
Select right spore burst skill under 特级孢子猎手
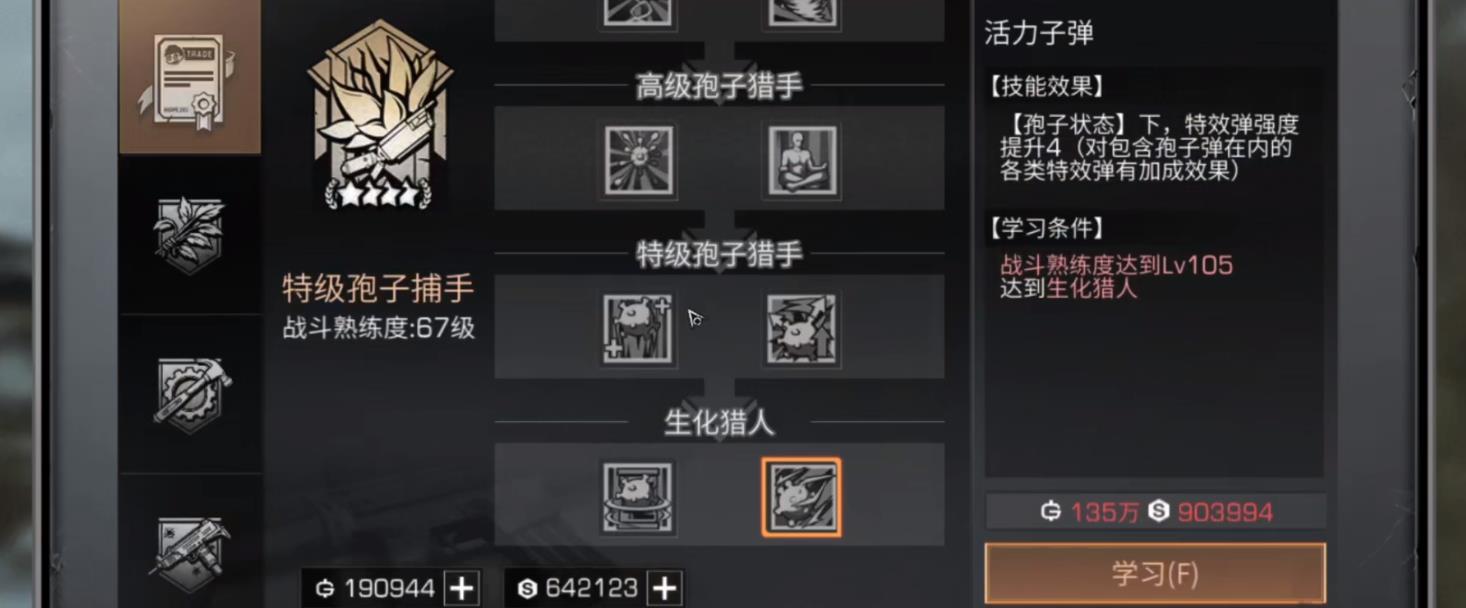[802, 329]
